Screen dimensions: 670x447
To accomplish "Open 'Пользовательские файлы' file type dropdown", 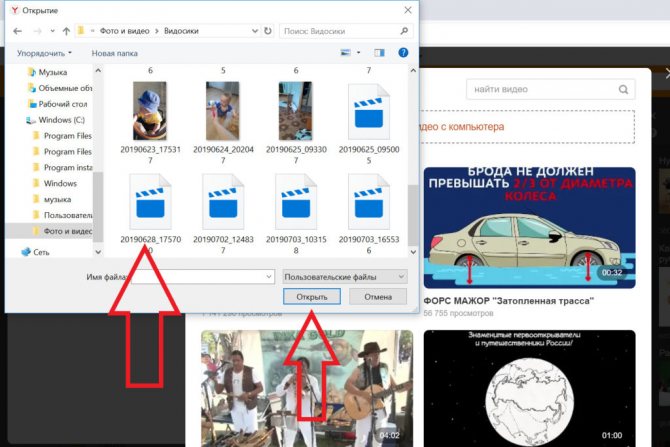I will [344, 277].
